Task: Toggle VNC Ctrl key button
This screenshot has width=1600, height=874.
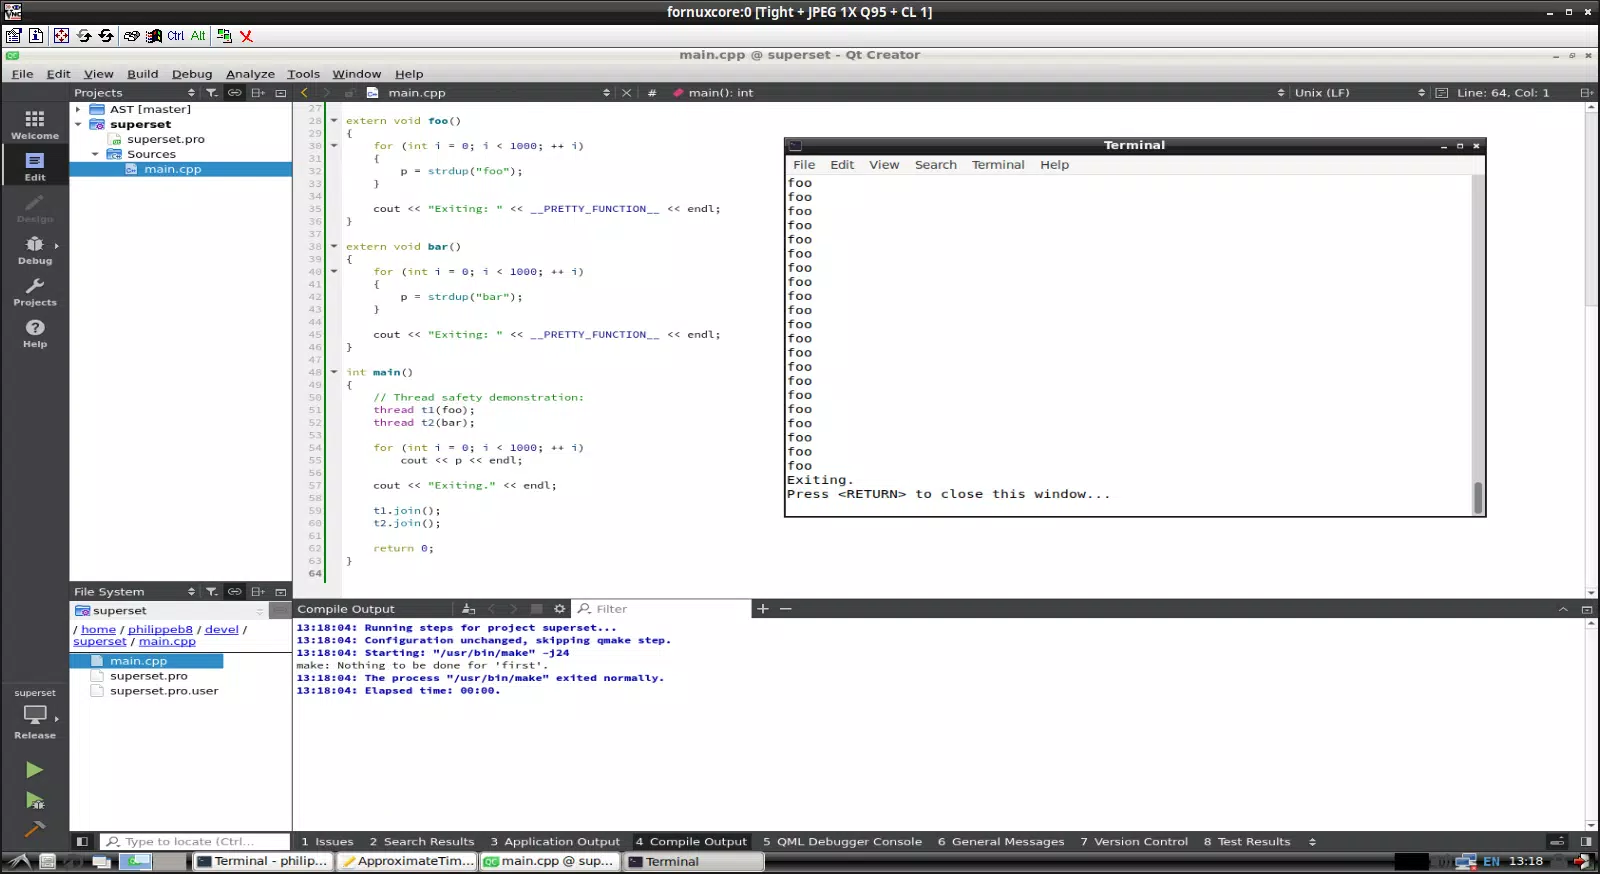Action: coord(176,36)
